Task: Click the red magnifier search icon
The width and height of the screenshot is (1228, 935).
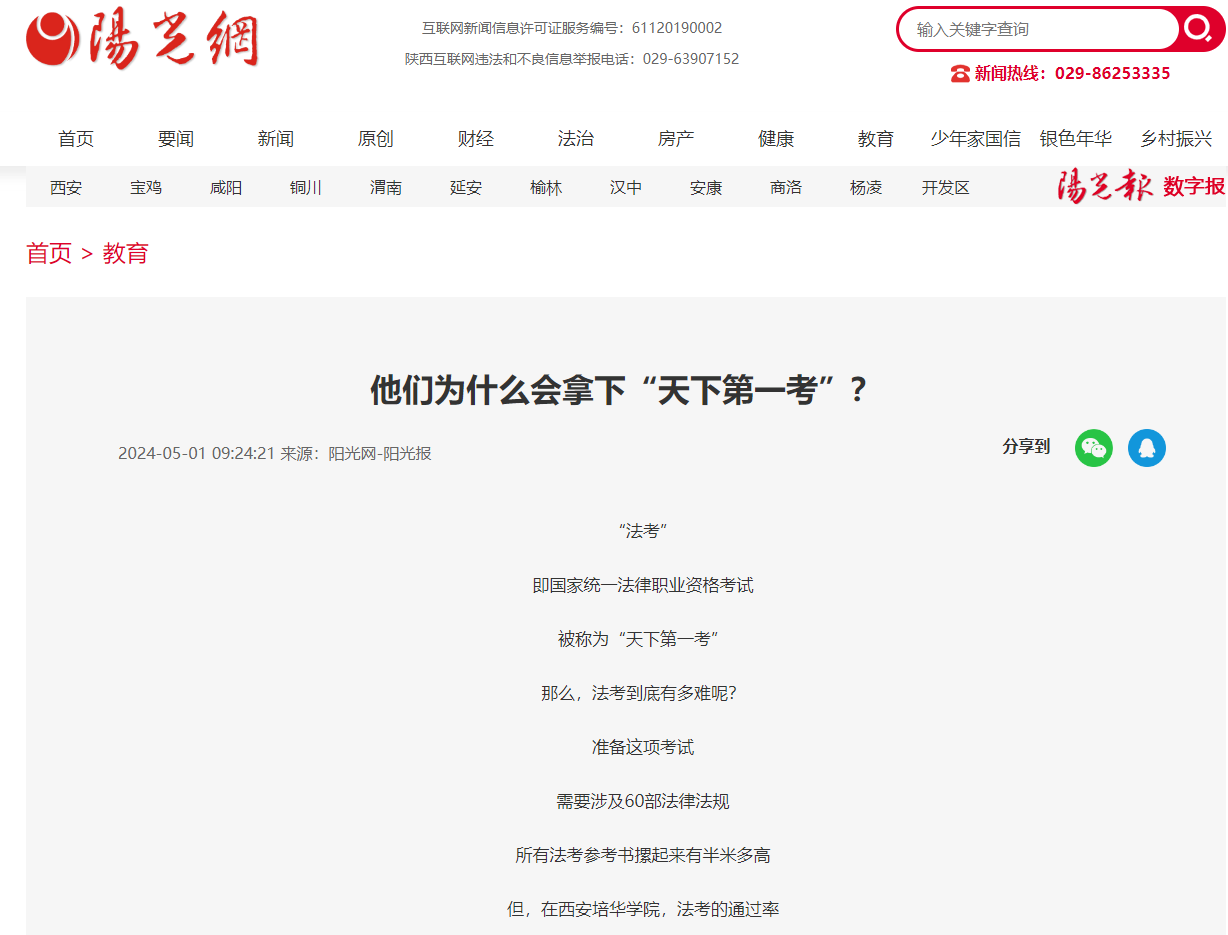Action: (1198, 29)
